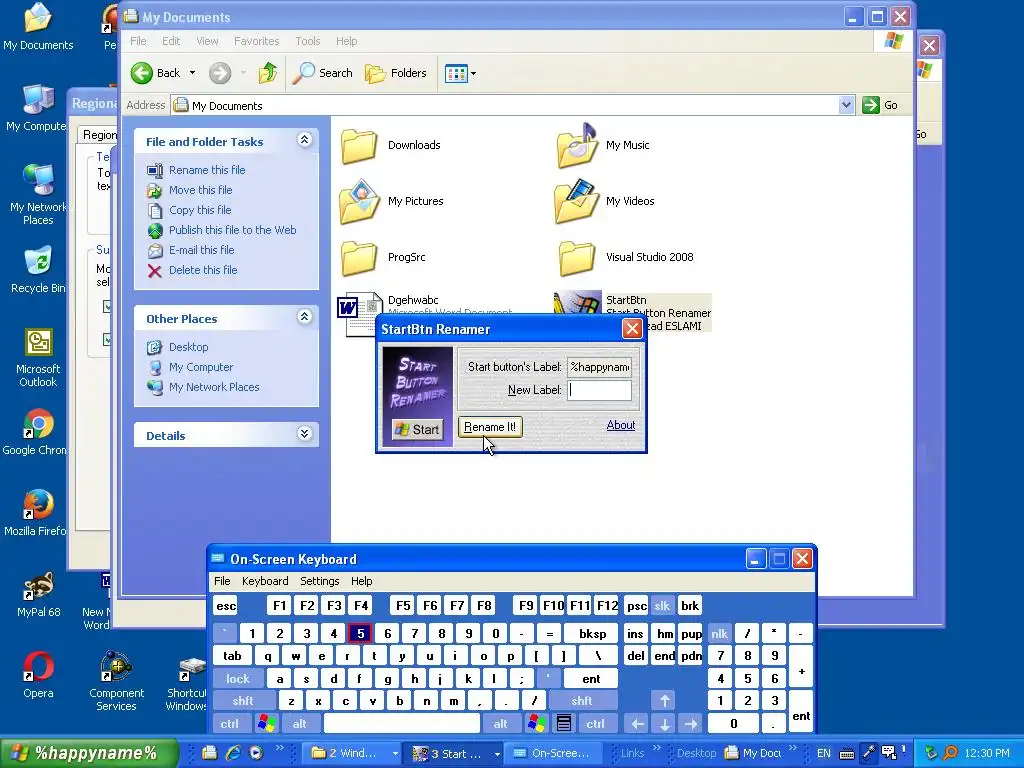Open Settings menu in On-Screen Keyboard
The height and width of the screenshot is (768, 1024).
pyautogui.click(x=319, y=581)
